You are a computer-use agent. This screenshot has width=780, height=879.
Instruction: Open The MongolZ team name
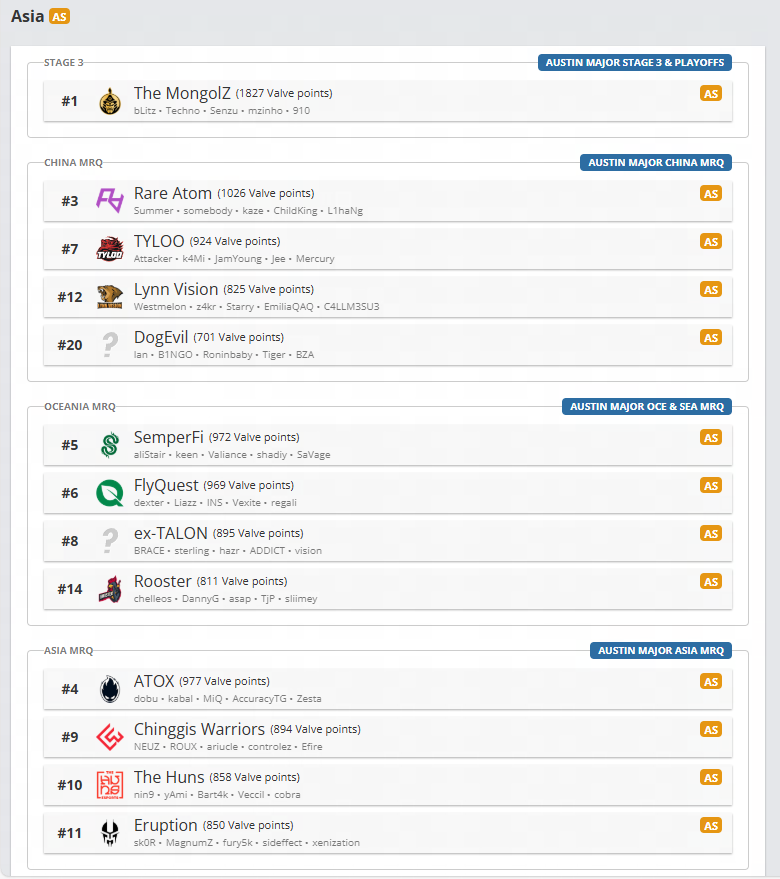pos(182,93)
